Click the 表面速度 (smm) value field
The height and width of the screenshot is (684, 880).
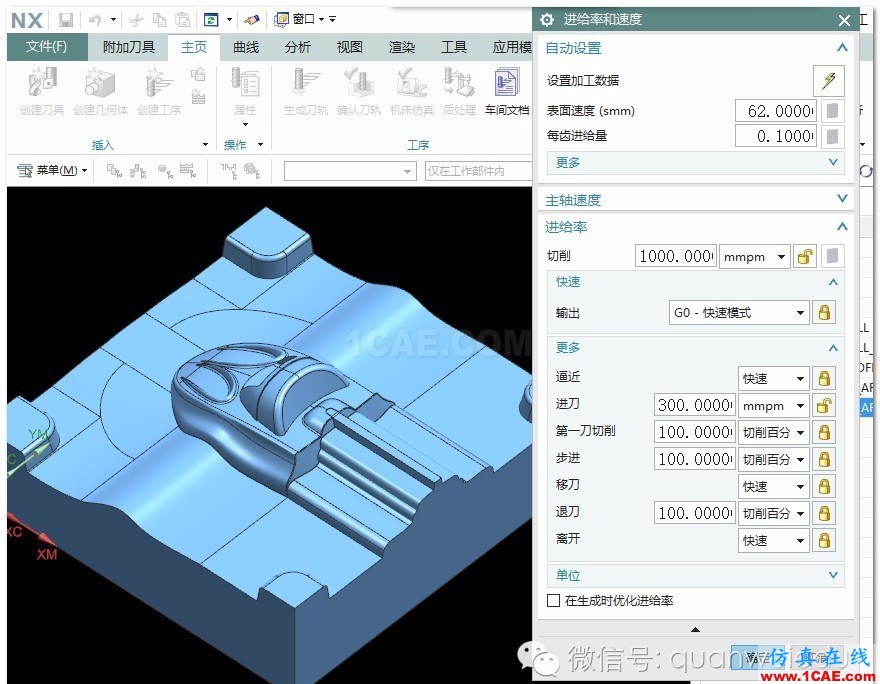[776, 111]
